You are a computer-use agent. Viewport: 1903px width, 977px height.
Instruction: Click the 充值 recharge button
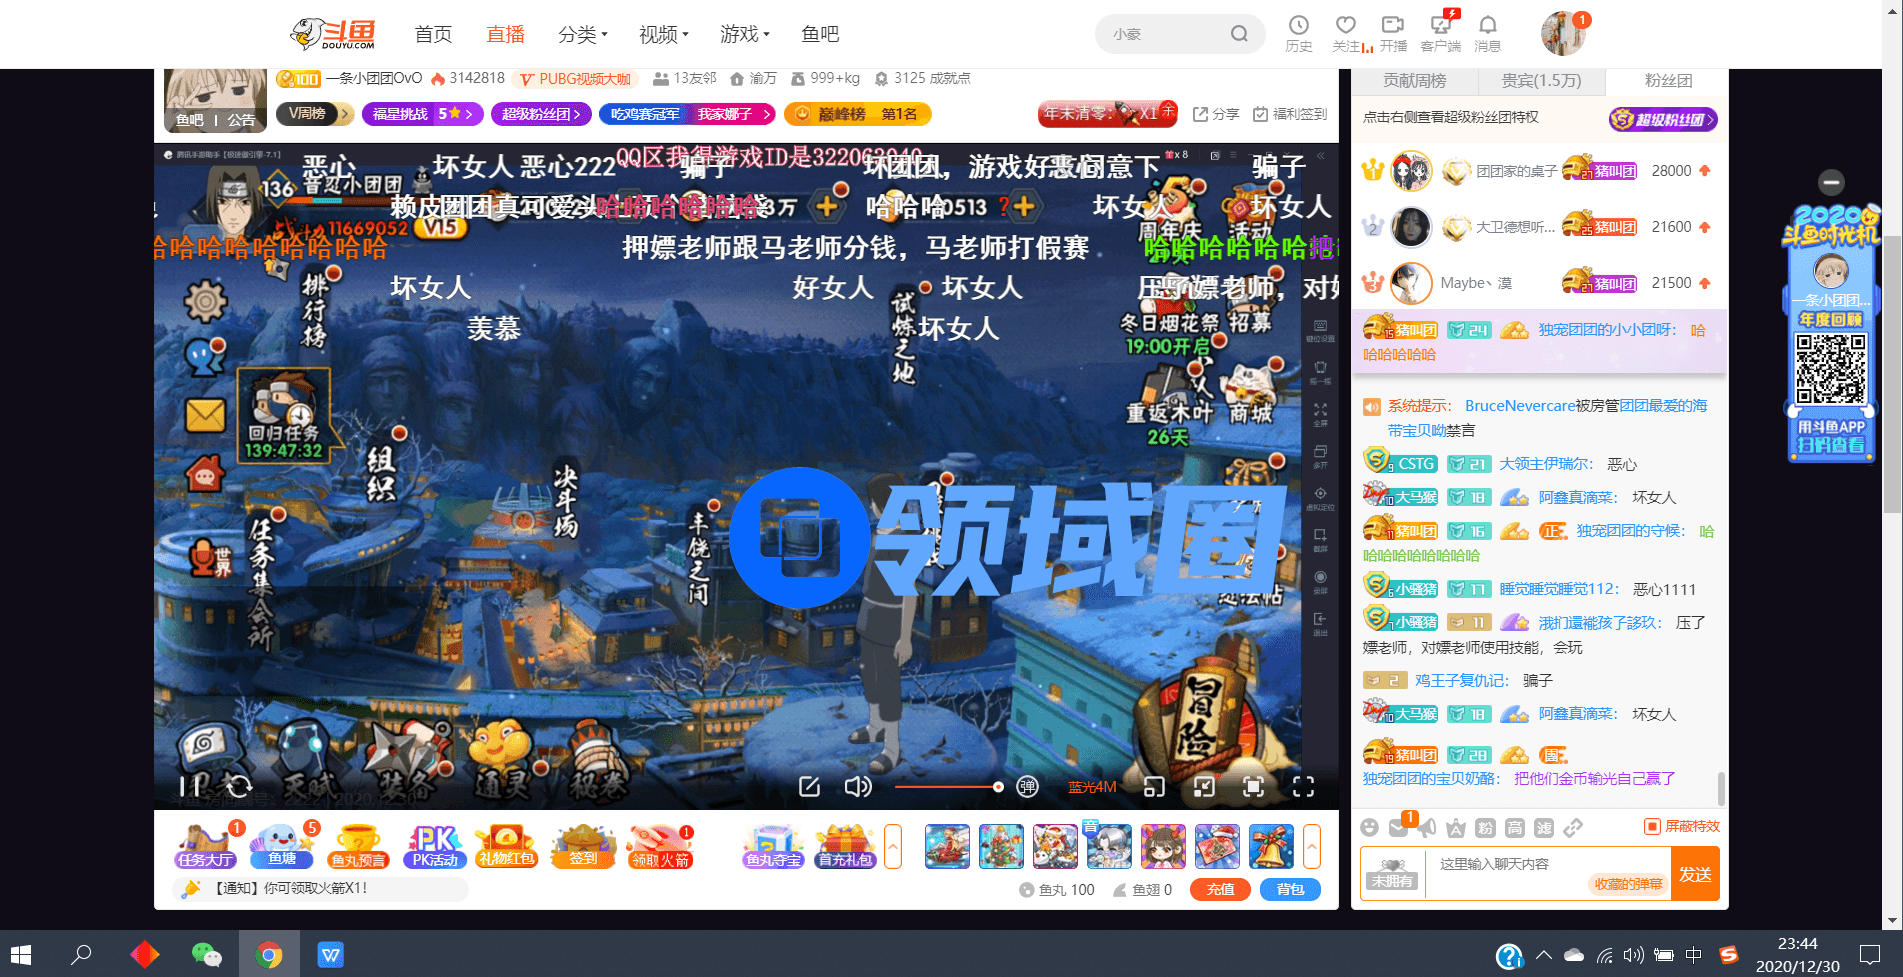(x=1220, y=889)
